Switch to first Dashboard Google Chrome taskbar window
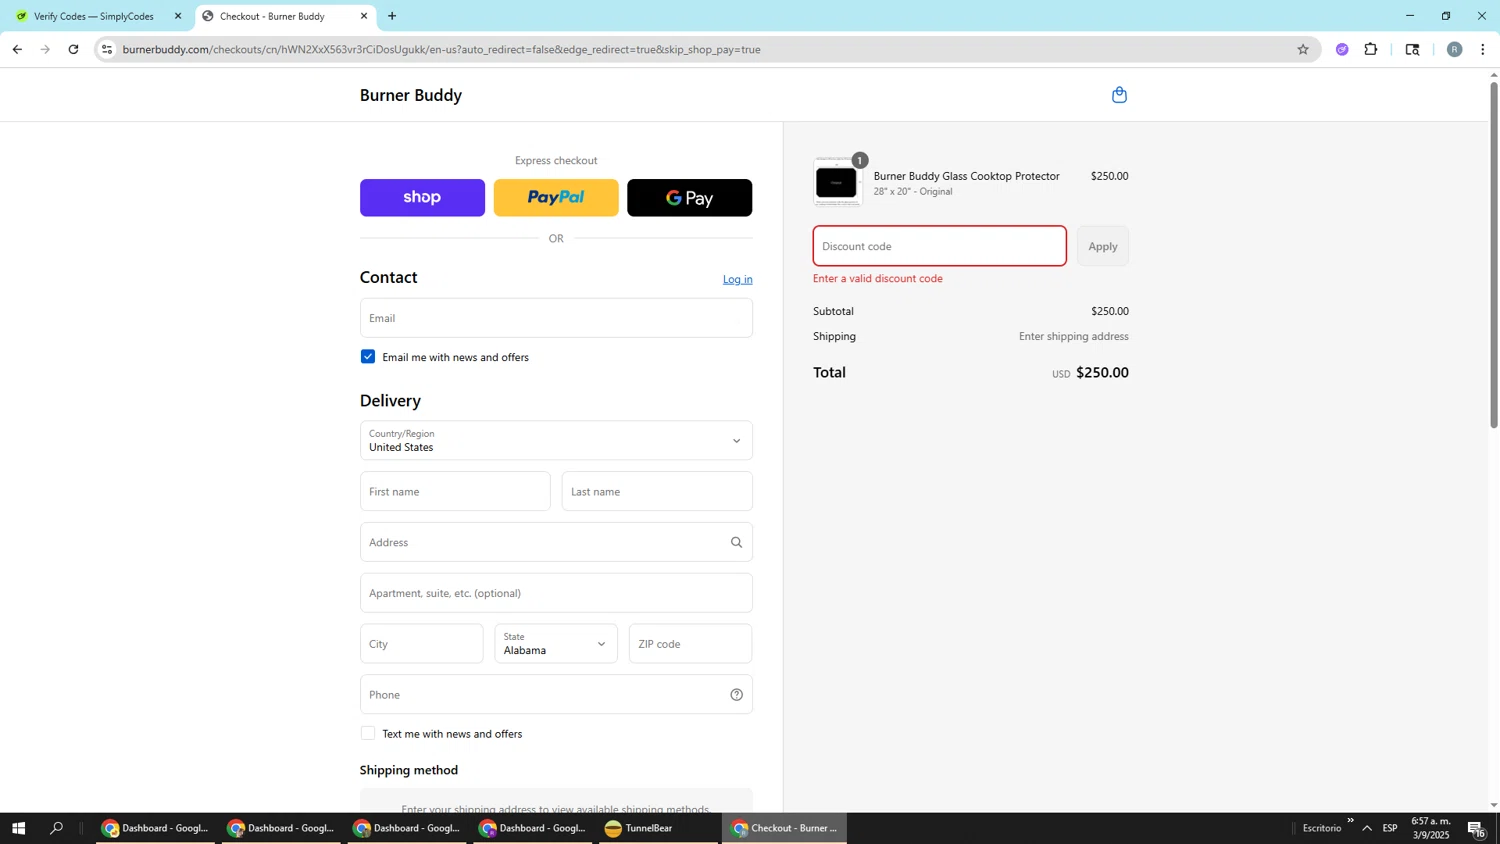This screenshot has width=1500, height=844. coord(155,828)
